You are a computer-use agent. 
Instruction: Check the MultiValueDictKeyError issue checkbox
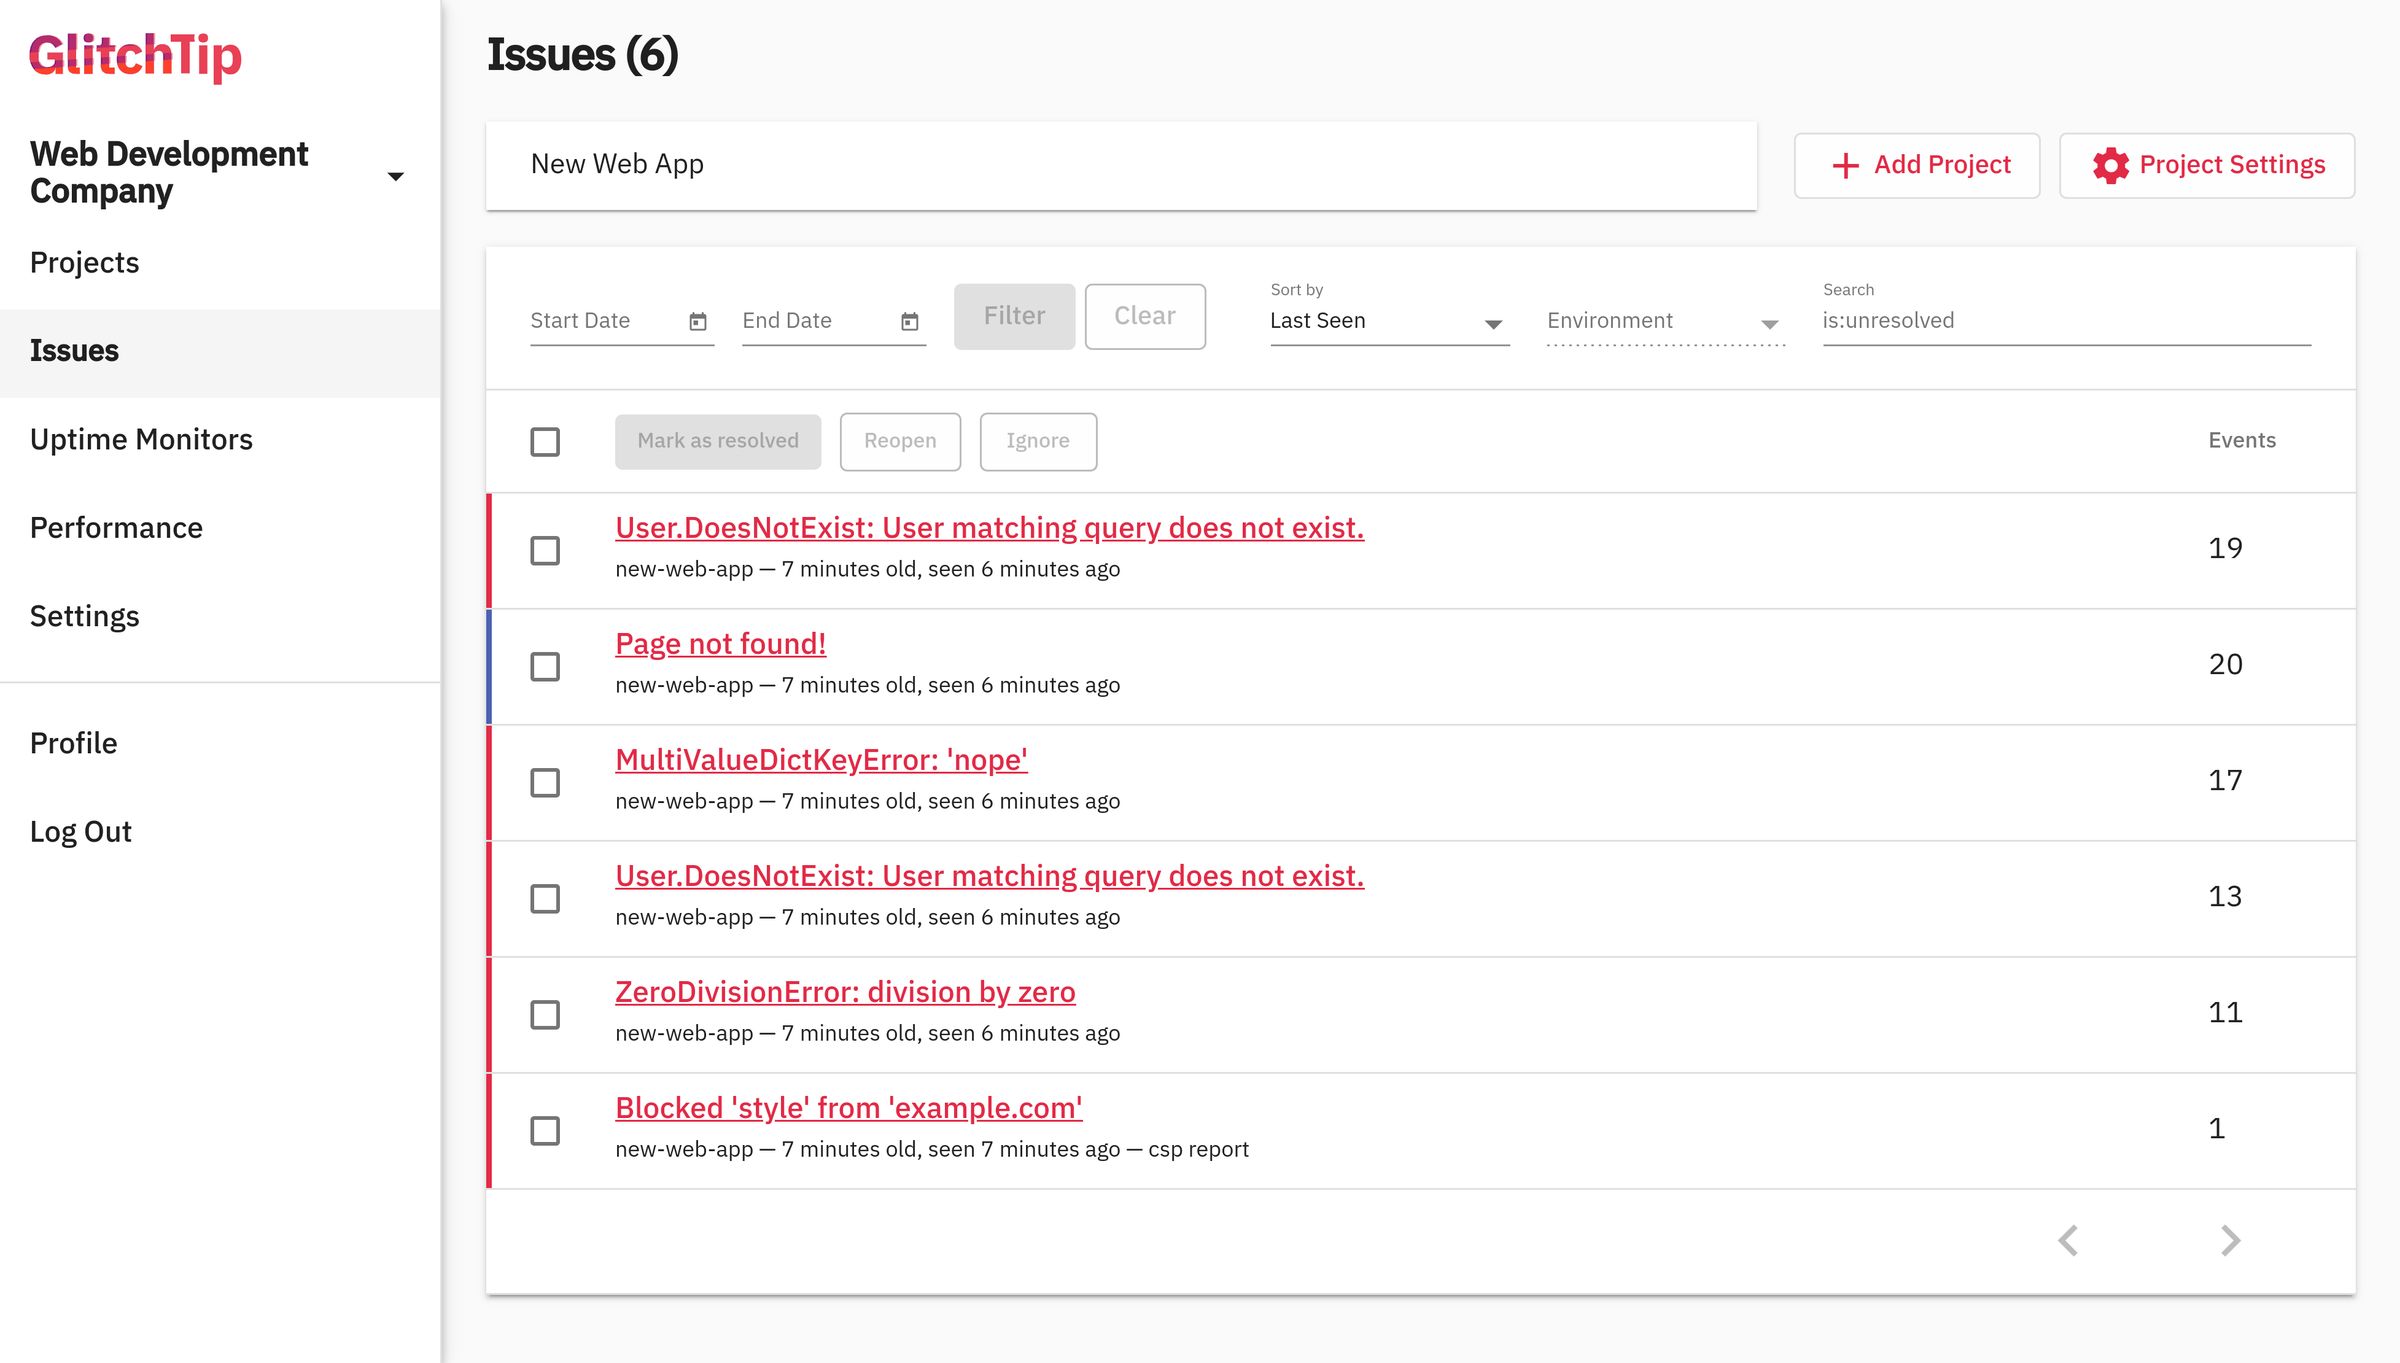[x=545, y=783]
